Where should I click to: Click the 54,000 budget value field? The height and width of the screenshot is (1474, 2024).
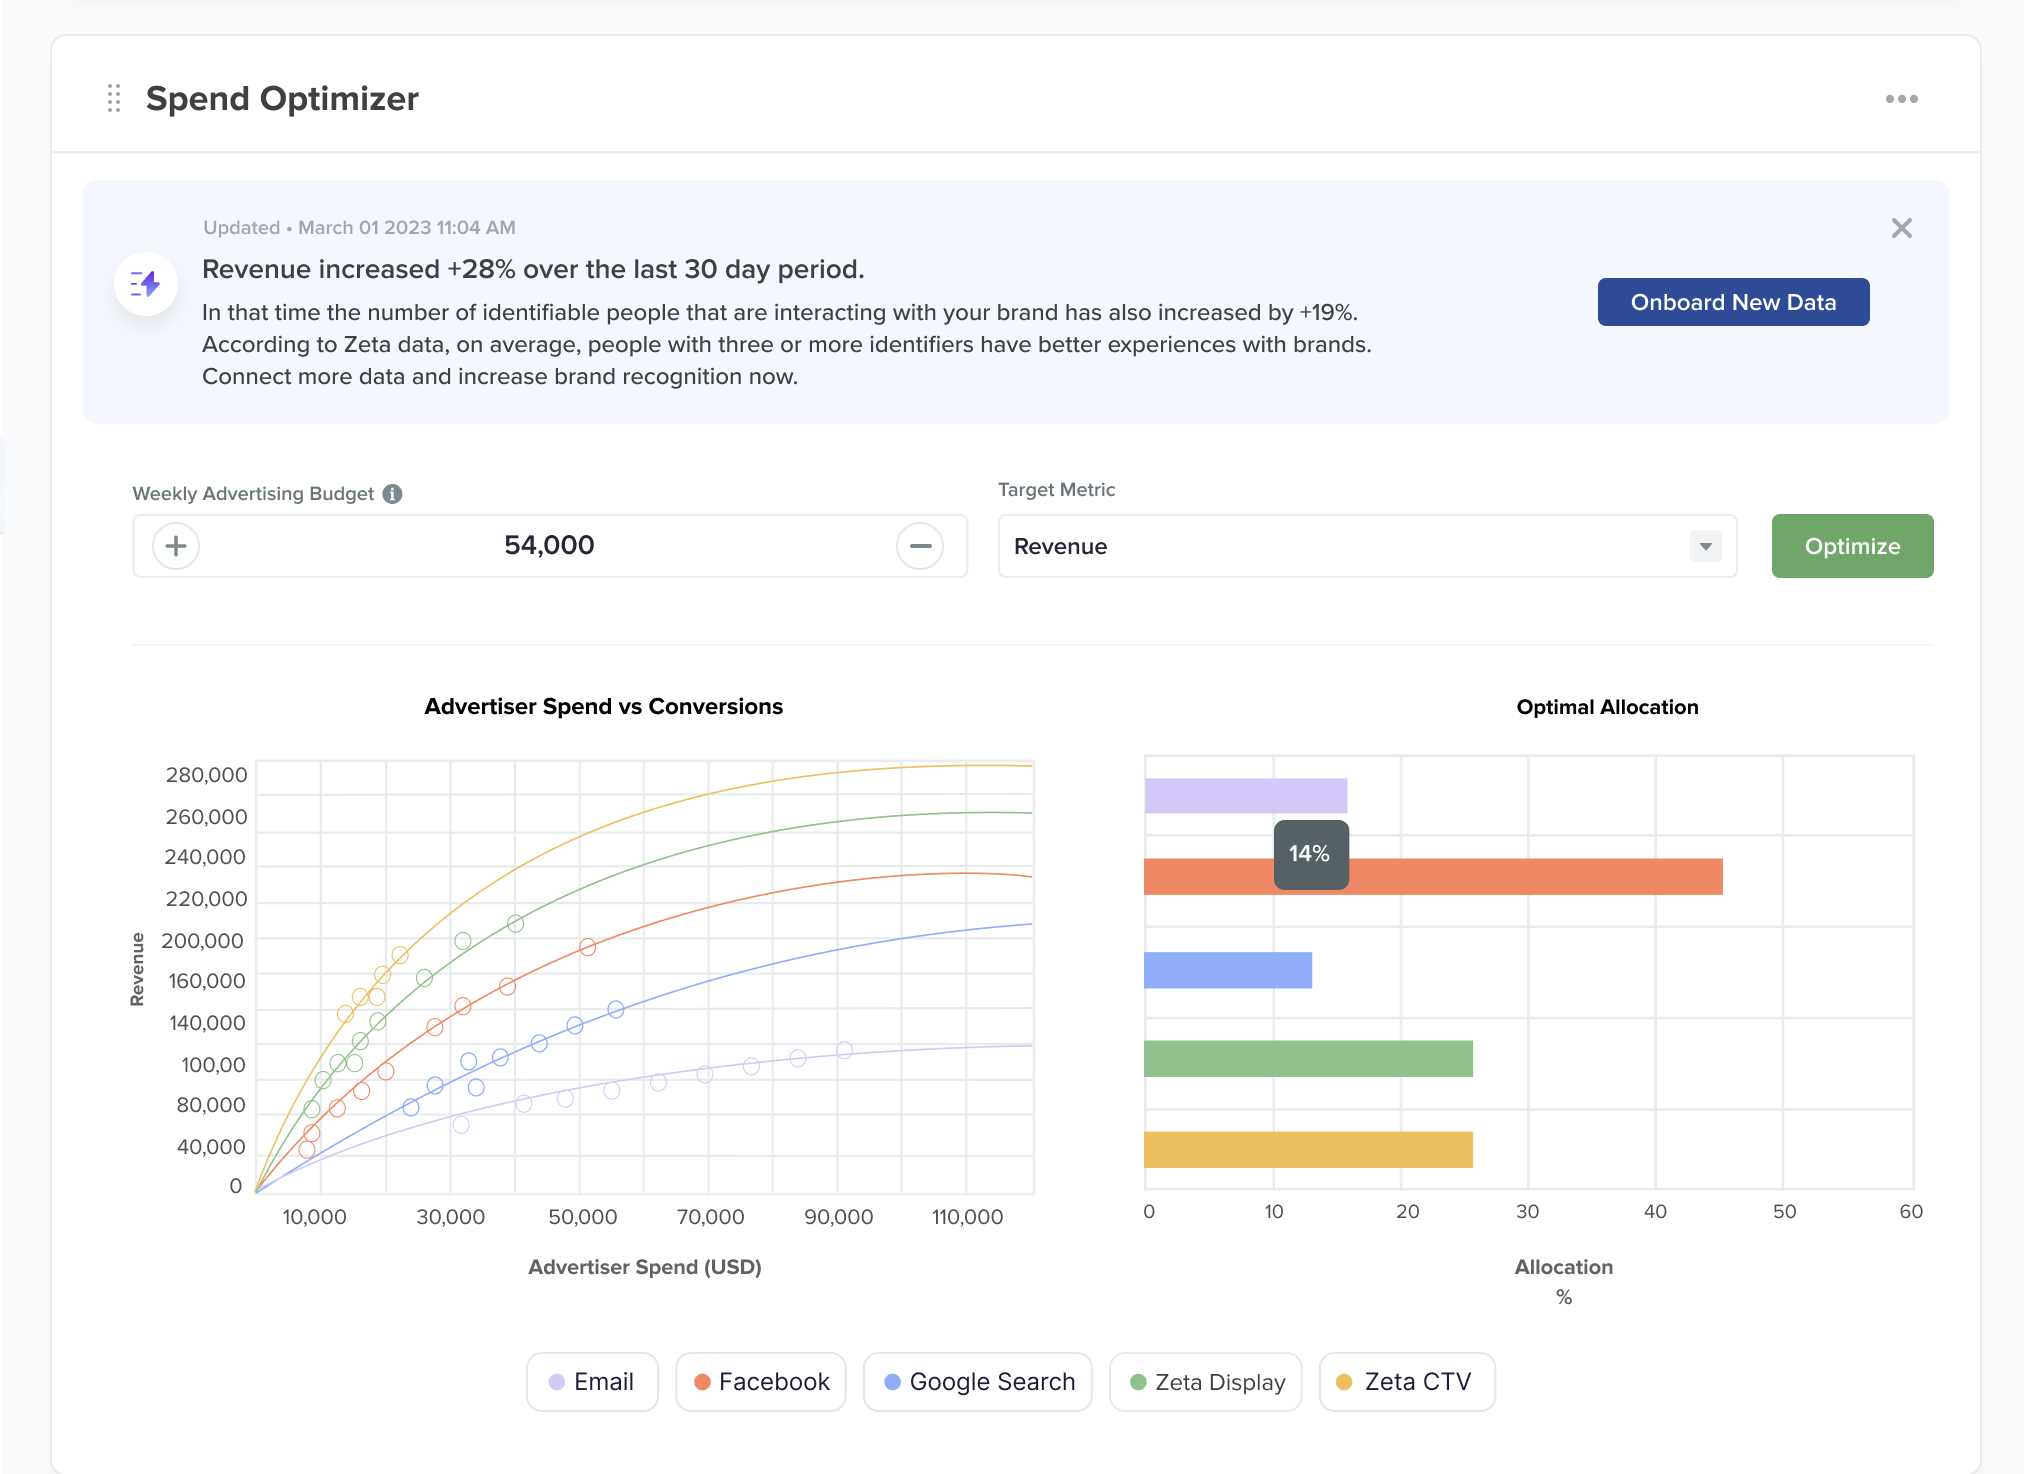548,546
